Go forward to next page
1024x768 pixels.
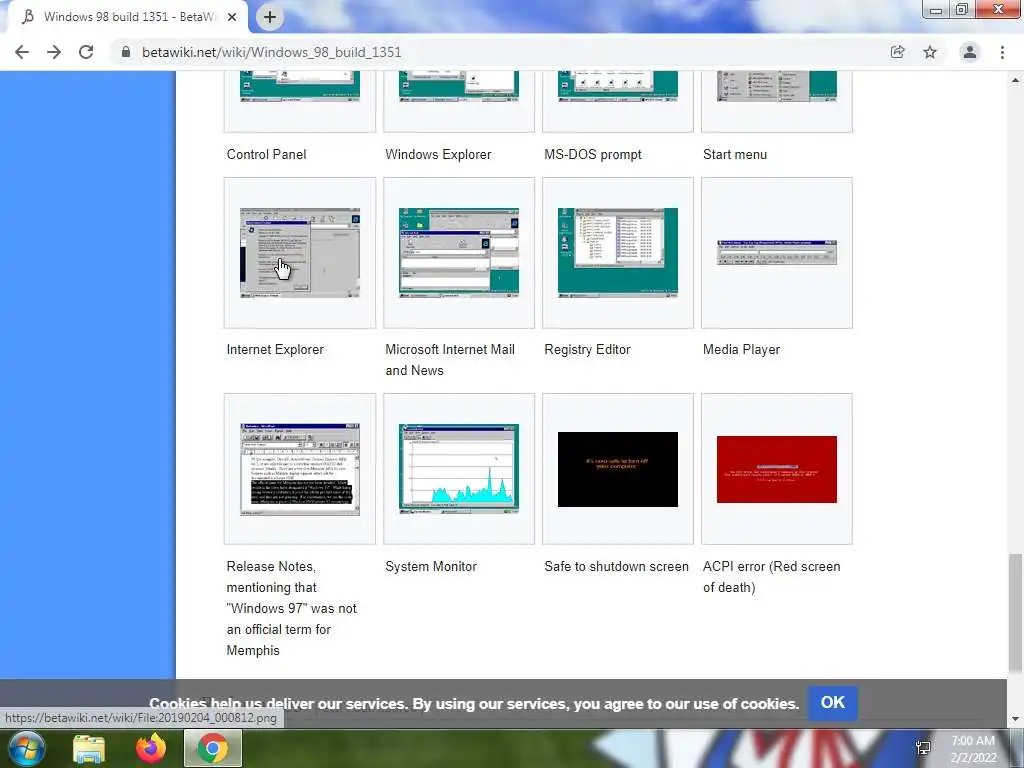coord(54,52)
